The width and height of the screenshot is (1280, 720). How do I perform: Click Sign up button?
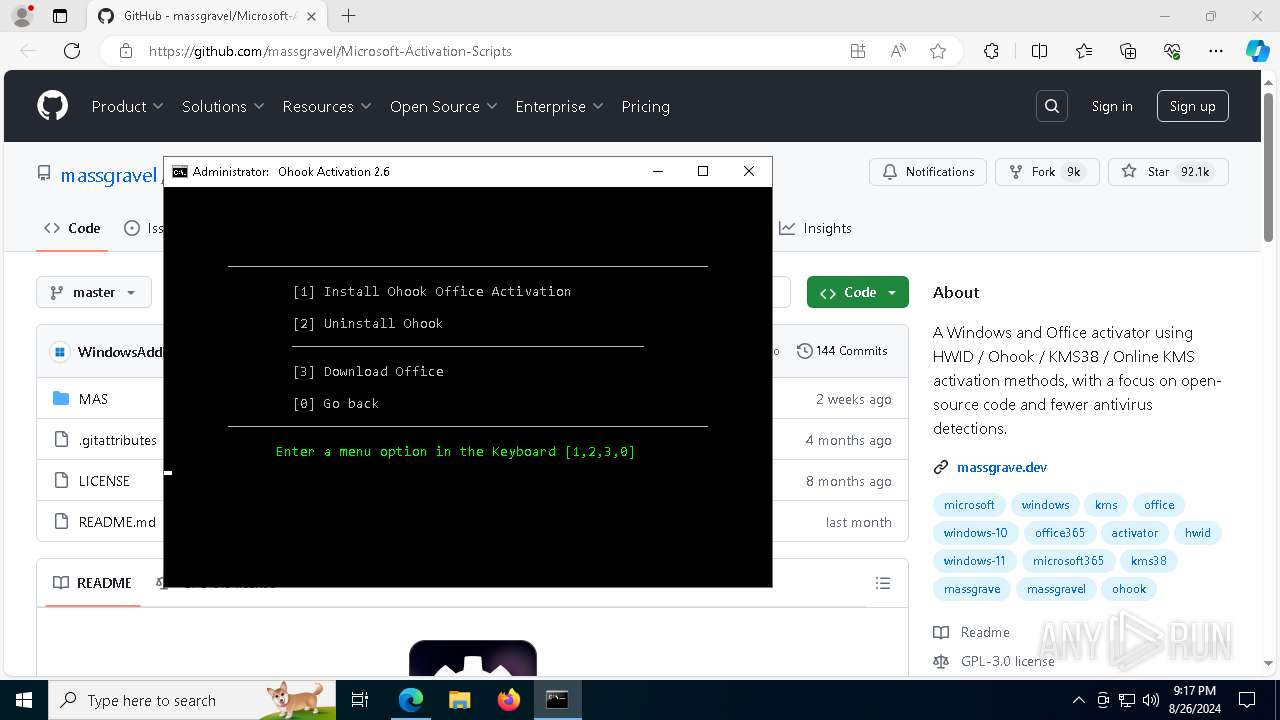[x=1192, y=106]
